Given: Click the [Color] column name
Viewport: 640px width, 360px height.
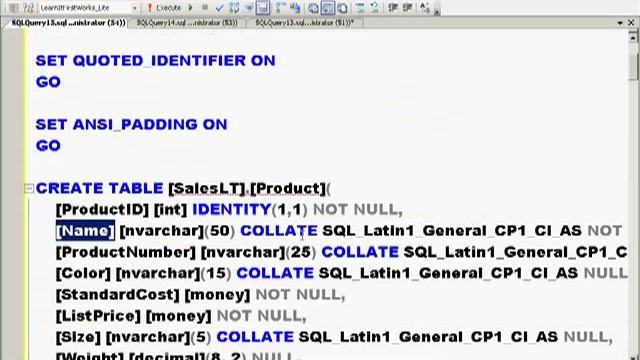Looking at the screenshot, I should pyautogui.click(x=83, y=273).
